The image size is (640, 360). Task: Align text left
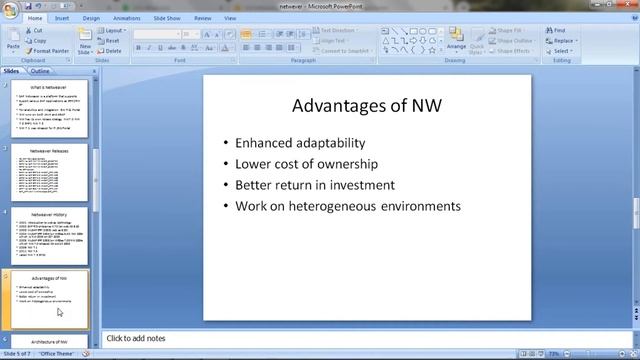[x=246, y=48]
